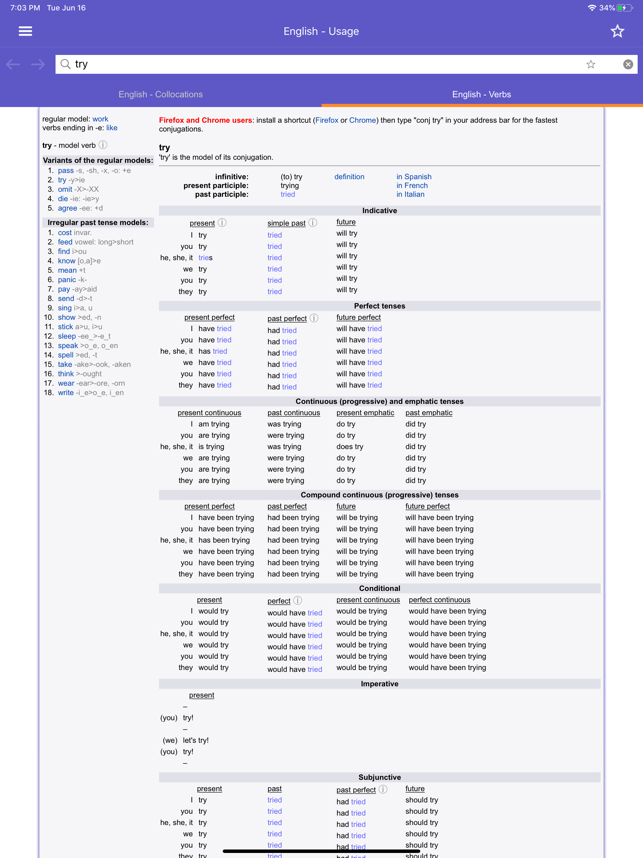This screenshot has height=858, width=643.
Task: Open irregular model 'panic'
Action: (67, 280)
